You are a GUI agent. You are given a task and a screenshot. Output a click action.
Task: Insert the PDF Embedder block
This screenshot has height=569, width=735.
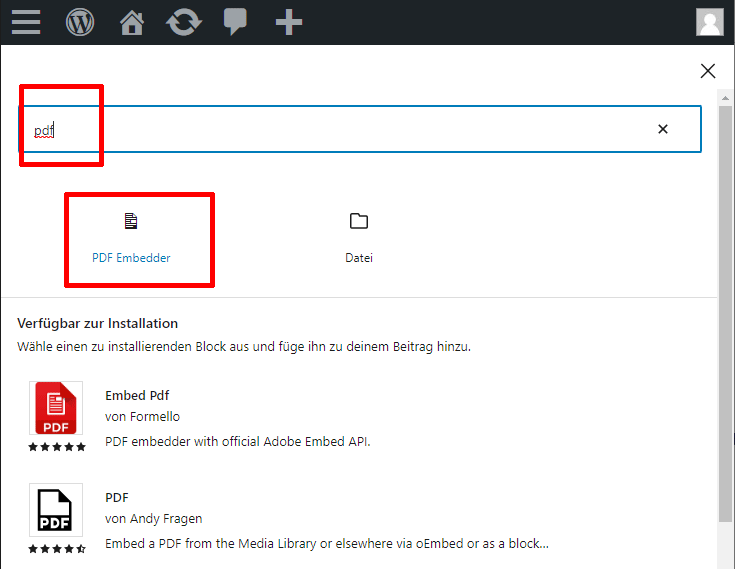131,239
